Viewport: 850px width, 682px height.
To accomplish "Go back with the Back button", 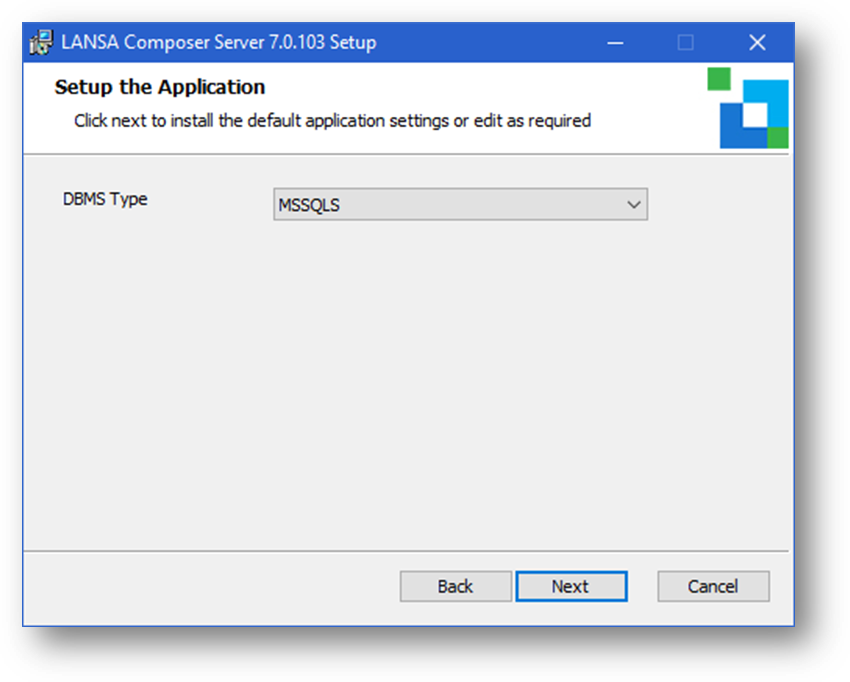I will (455, 586).
